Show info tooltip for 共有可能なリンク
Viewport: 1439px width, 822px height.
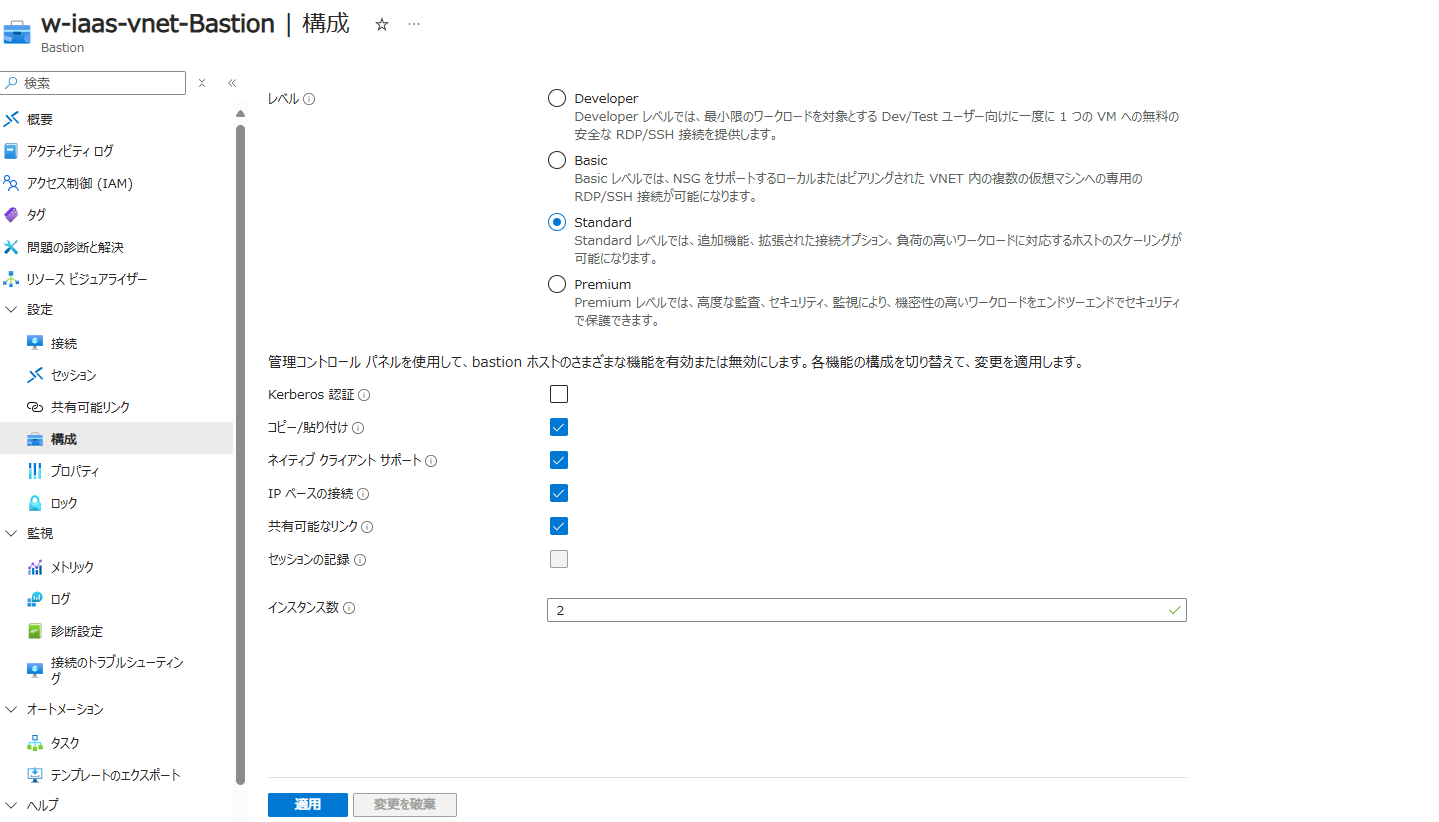click(367, 527)
